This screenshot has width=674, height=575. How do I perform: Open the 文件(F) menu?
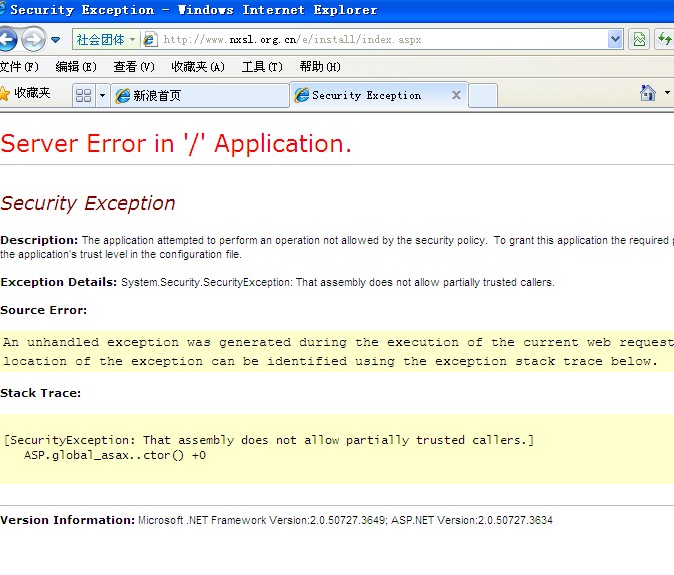click(19, 67)
